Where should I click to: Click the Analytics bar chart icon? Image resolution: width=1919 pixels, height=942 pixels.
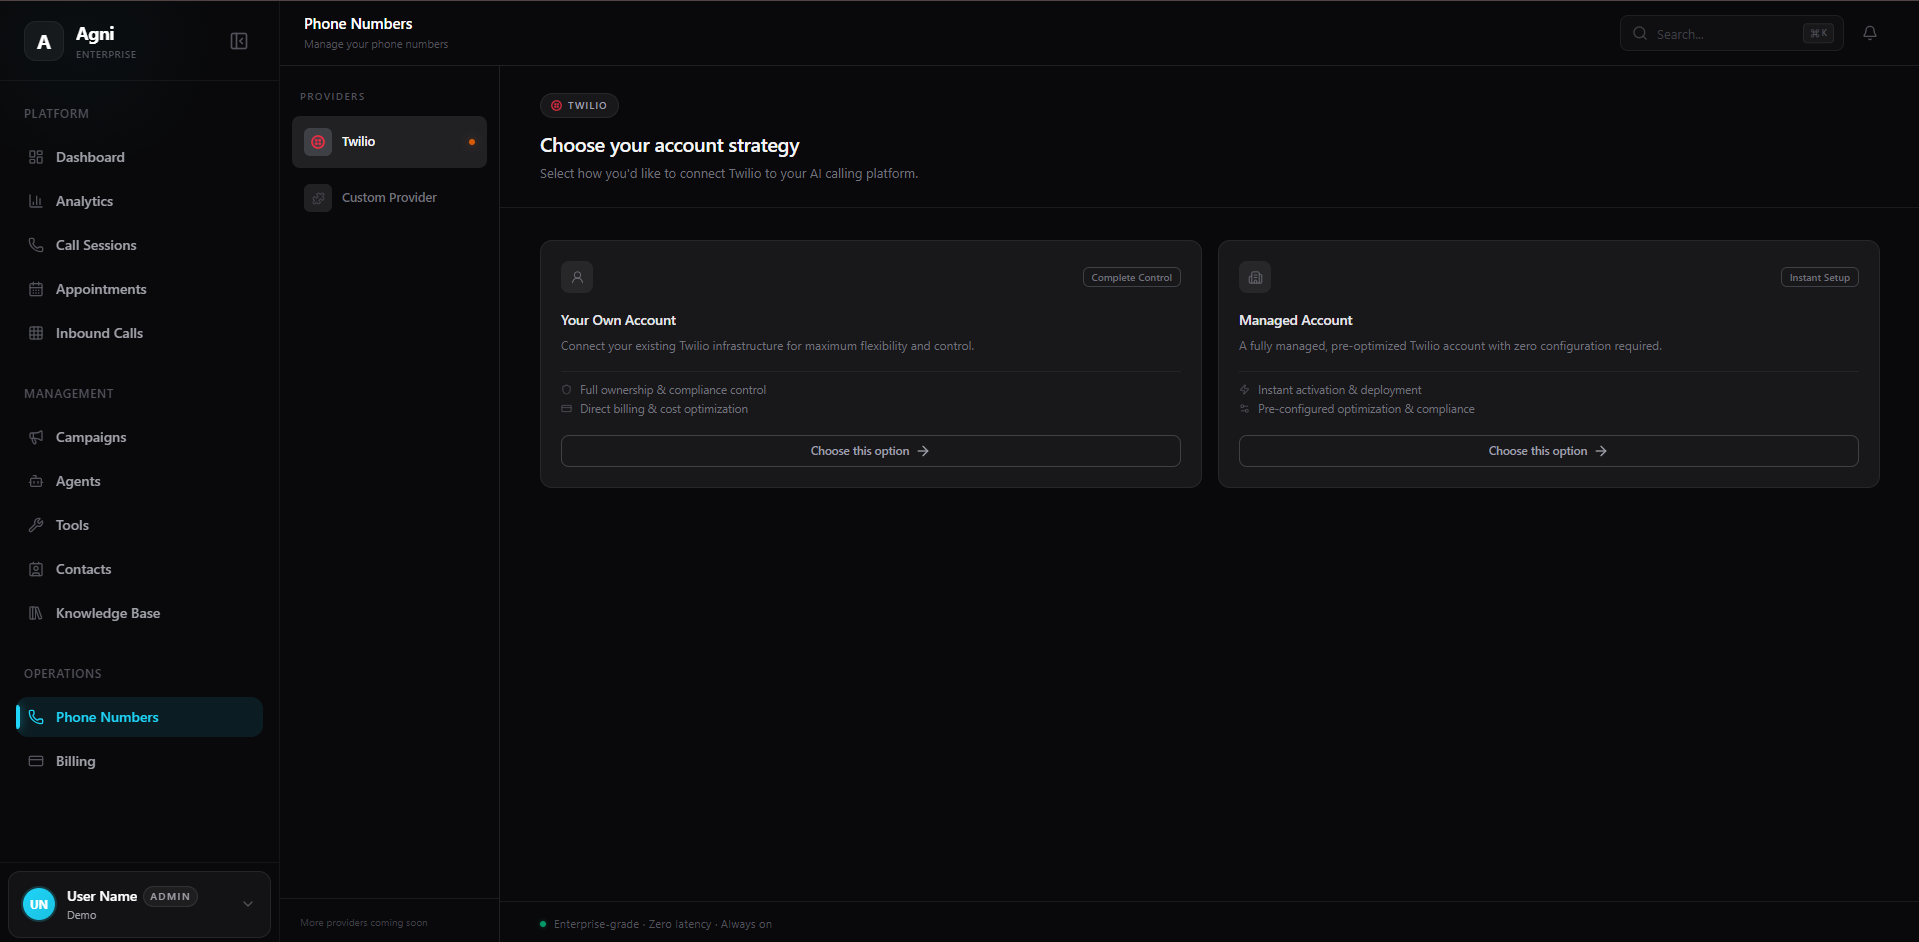(x=36, y=201)
